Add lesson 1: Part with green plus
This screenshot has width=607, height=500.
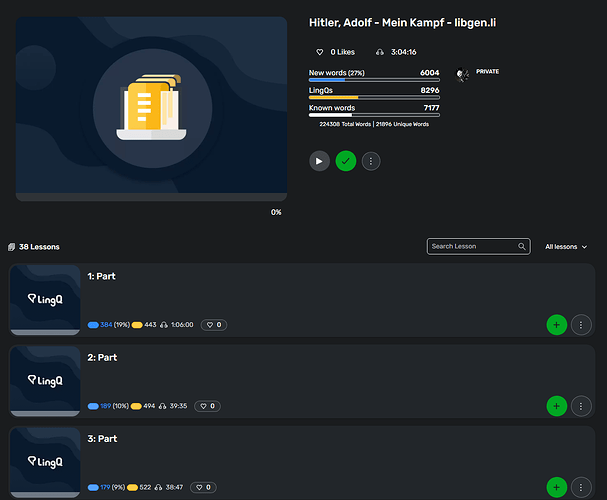pyautogui.click(x=557, y=325)
